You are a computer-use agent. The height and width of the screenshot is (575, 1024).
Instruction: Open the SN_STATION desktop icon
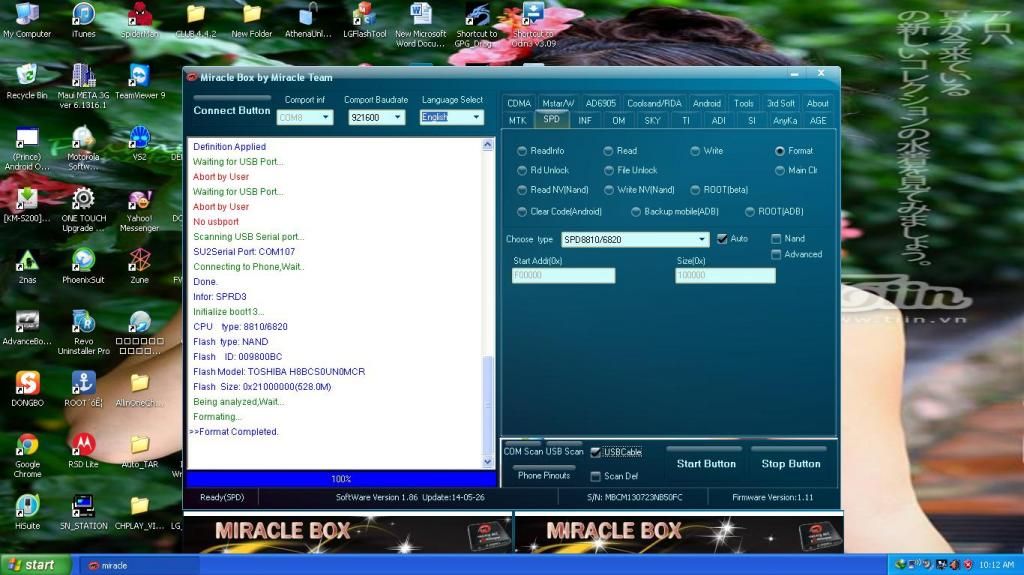tap(84, 512)
